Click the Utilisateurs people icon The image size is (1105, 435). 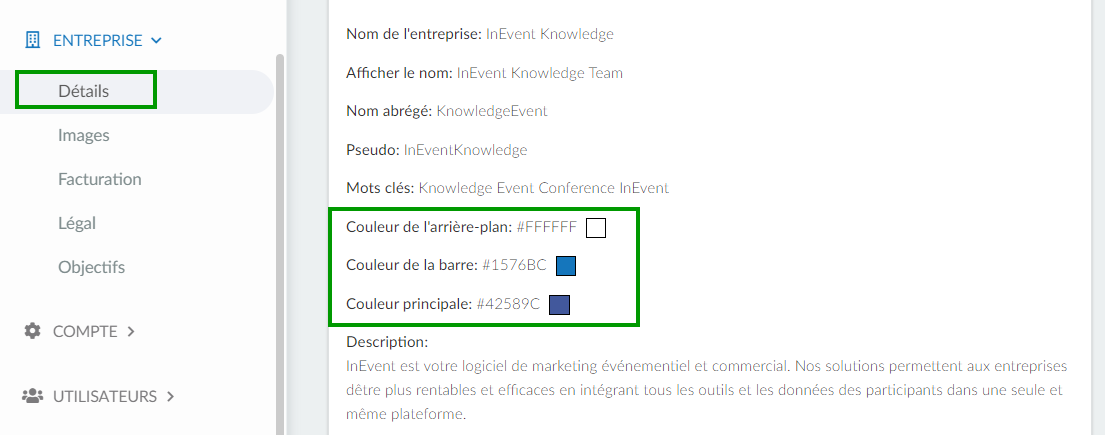(32, 396)
